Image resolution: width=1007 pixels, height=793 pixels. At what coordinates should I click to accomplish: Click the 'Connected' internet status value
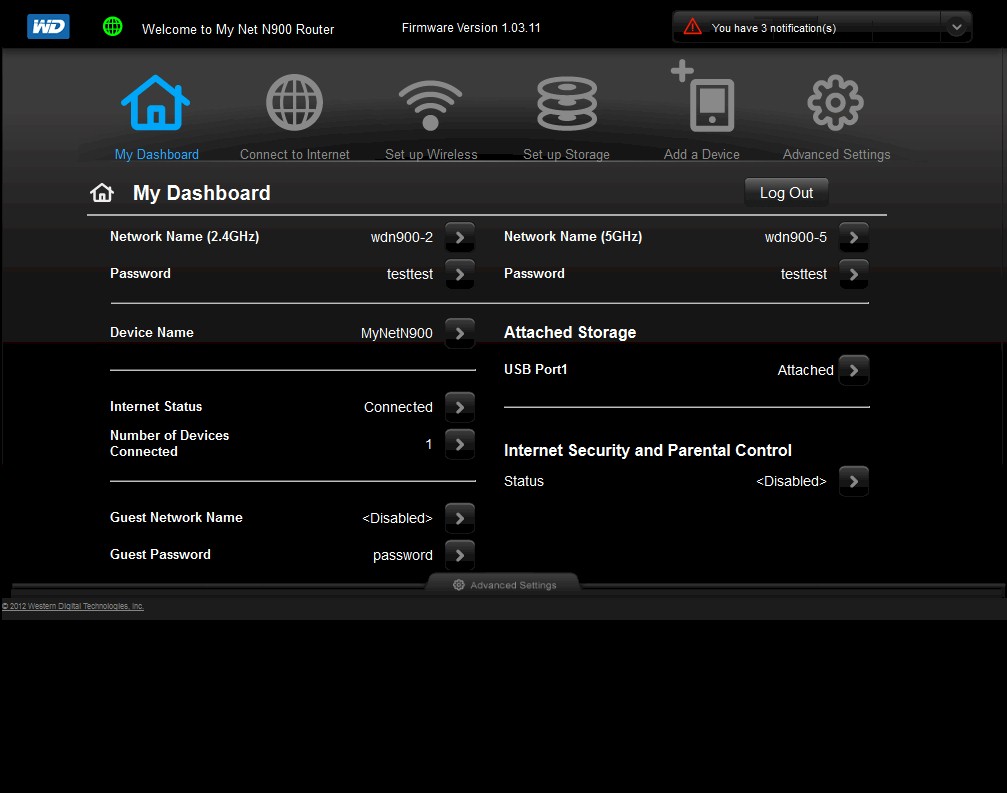coord(398,407)
